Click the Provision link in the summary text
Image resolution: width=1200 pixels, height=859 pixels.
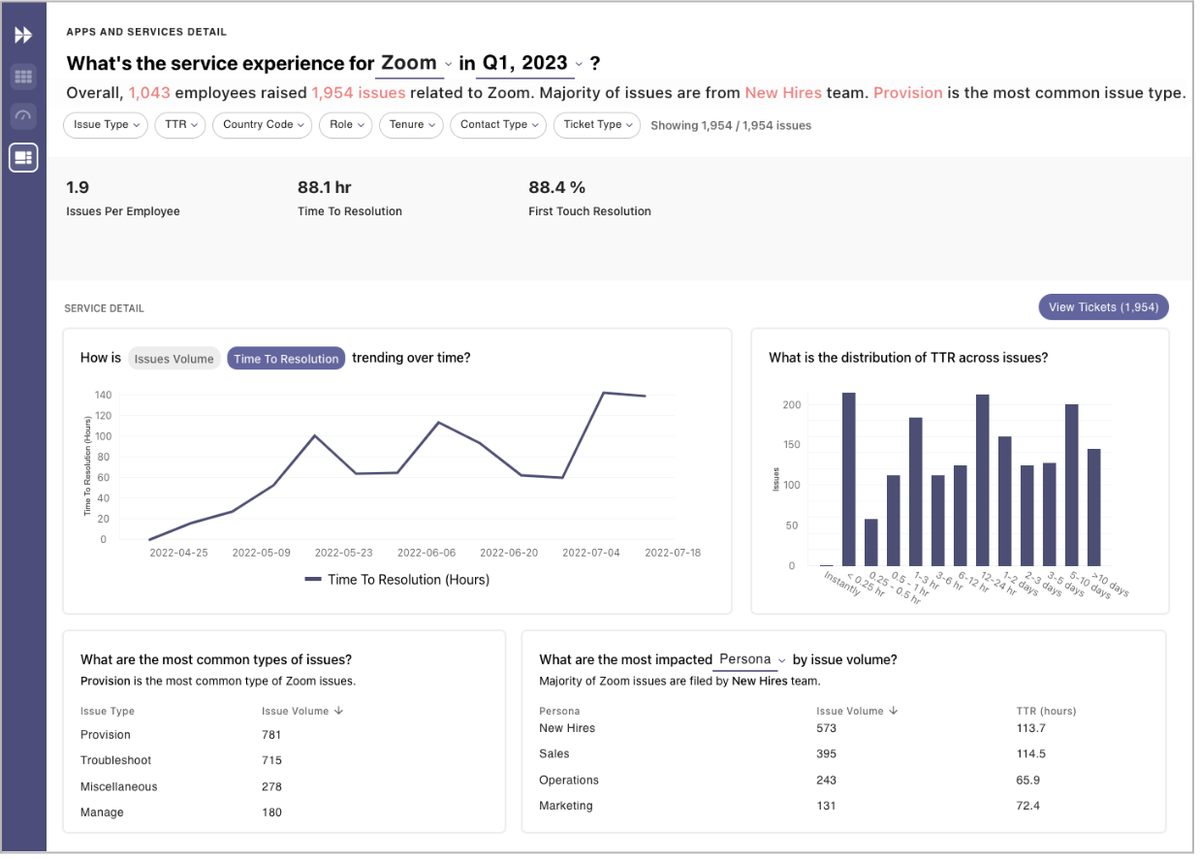[908, 92]
